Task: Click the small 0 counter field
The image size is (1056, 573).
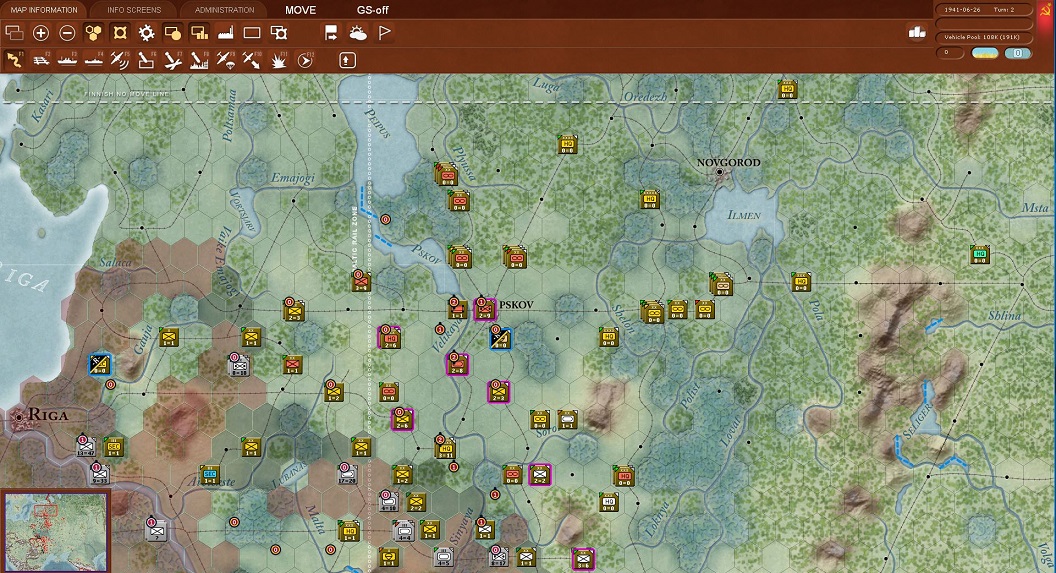Action: pos(950,53)
